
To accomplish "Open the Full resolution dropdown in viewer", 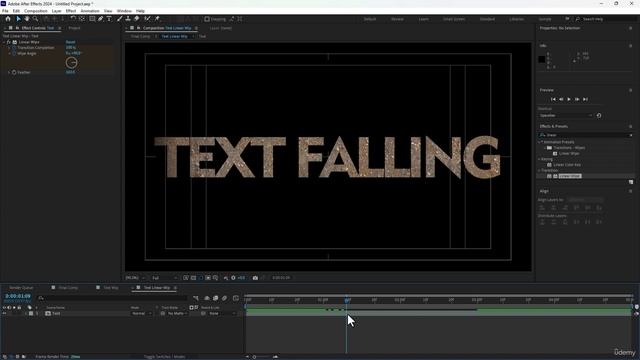I will (x=164, y=278).
